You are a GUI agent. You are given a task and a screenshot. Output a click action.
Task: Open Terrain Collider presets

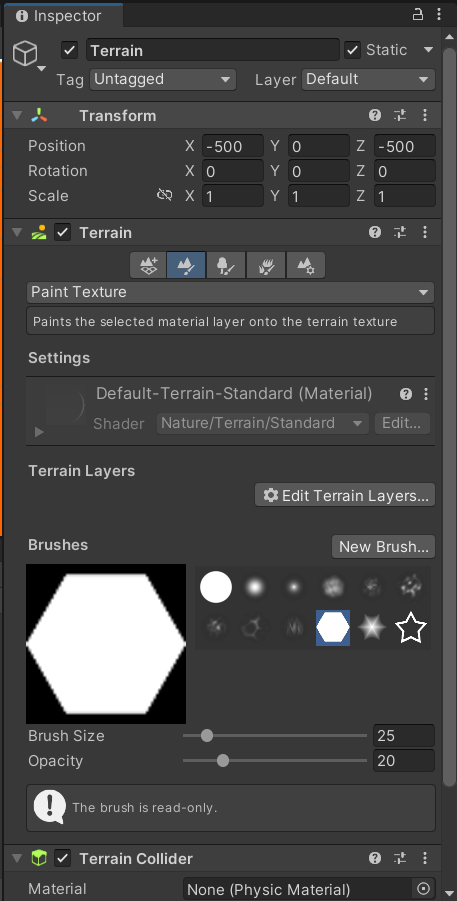400,858
